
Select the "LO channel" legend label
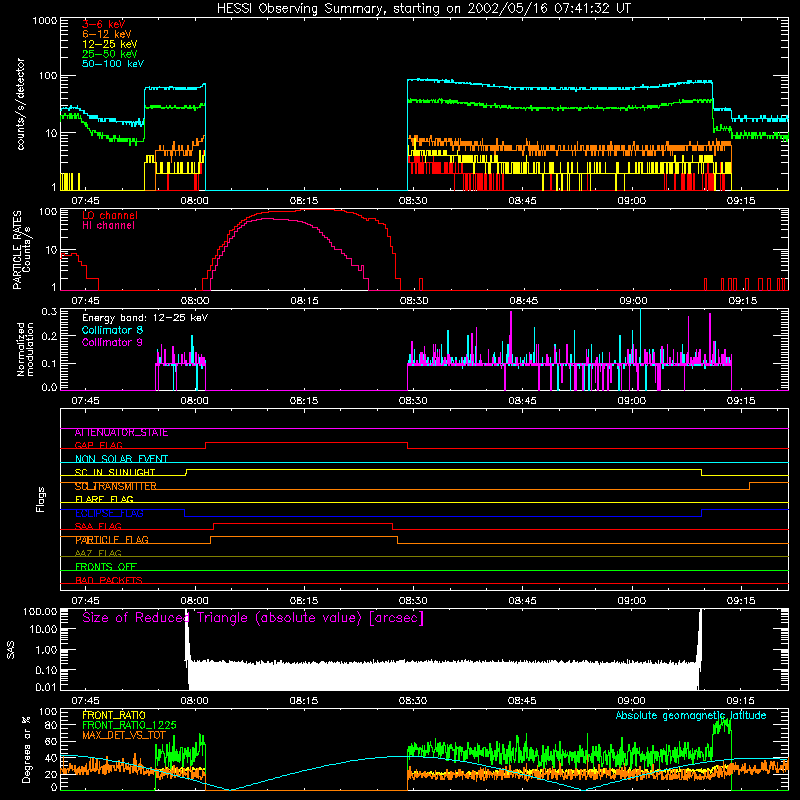[110, 215]
